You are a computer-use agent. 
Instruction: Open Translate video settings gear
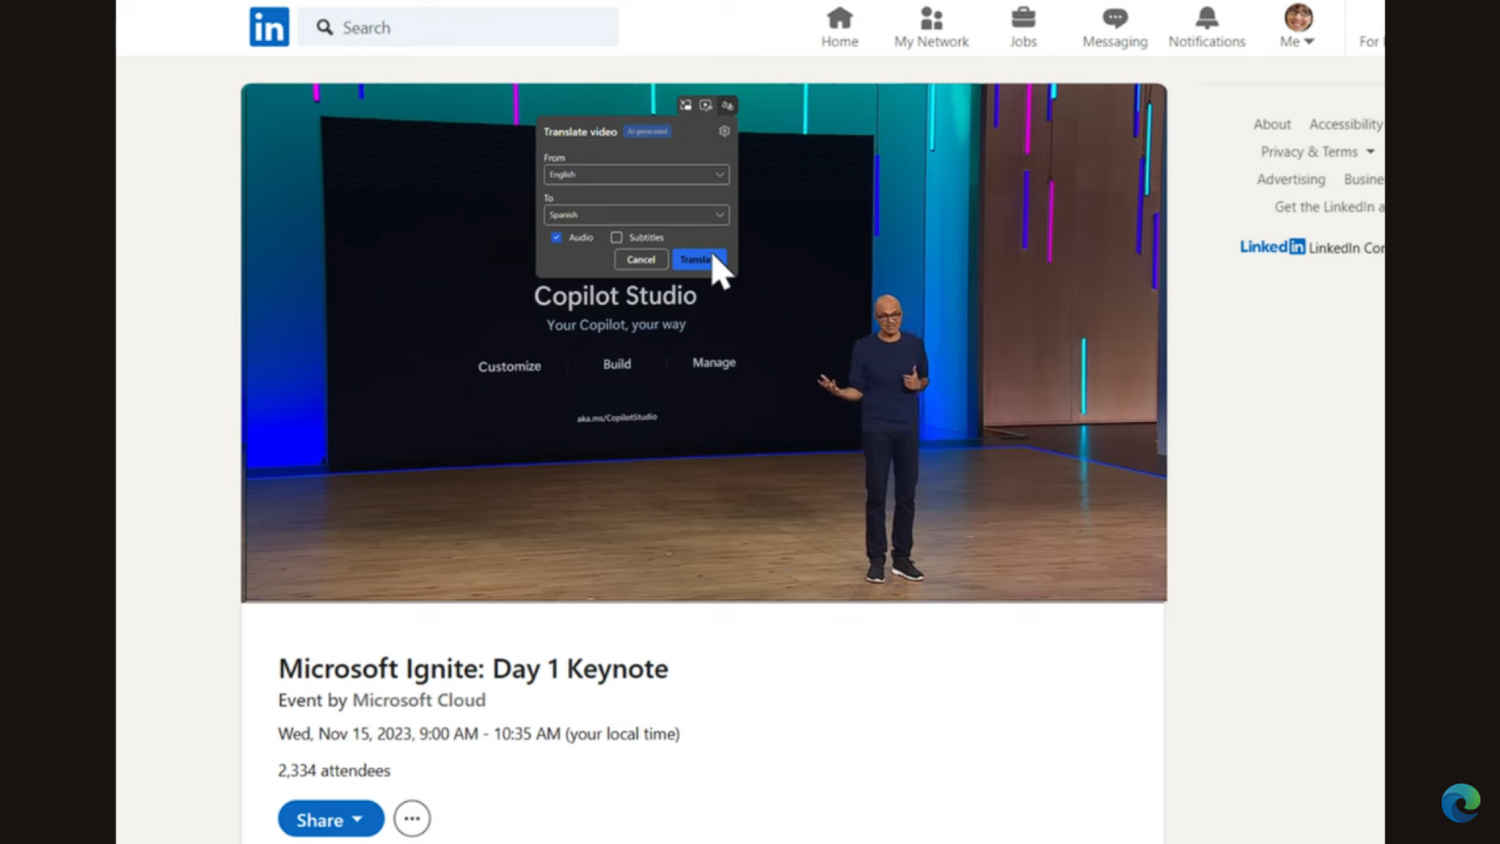click(x=724, y=131)
